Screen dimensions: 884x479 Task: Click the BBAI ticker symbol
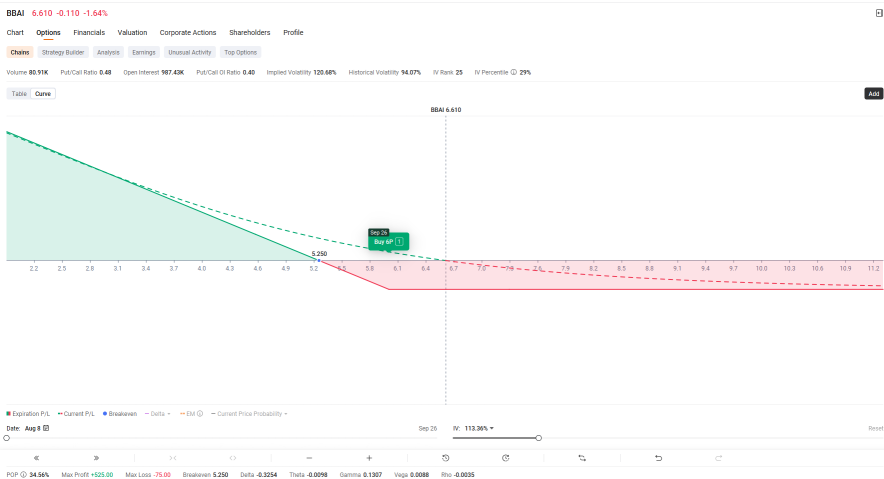coord(15,13)
